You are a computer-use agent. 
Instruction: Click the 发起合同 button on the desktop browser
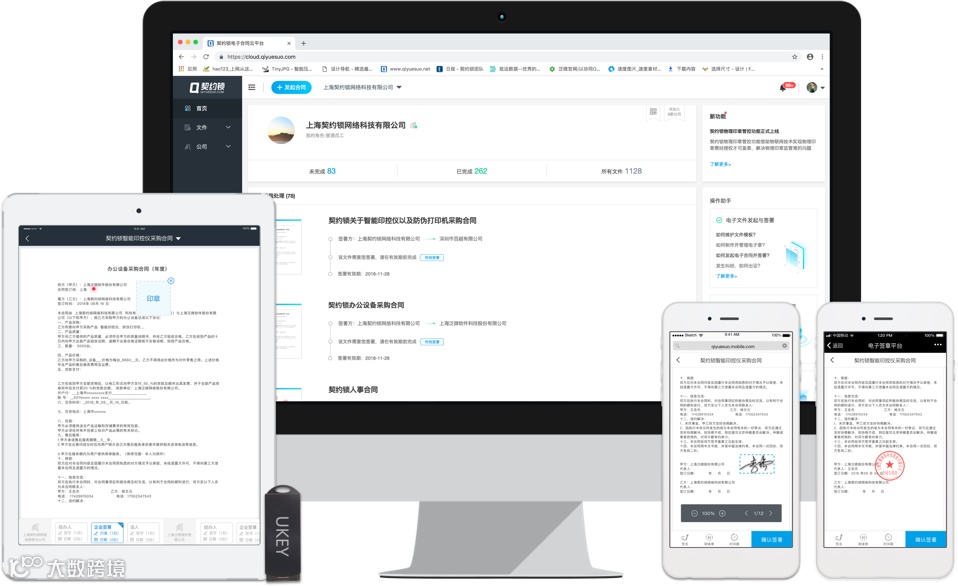point(291,87)
